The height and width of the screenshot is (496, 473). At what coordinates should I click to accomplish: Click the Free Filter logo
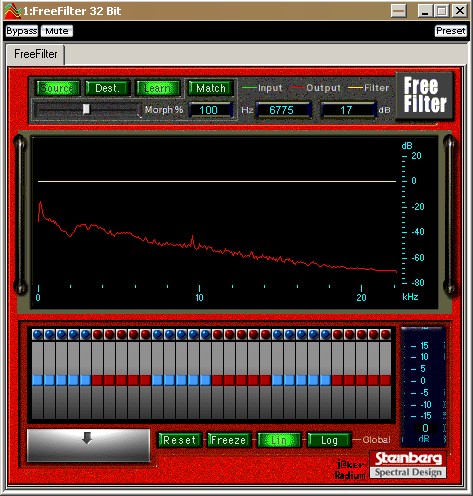click(x=425, y=95)
